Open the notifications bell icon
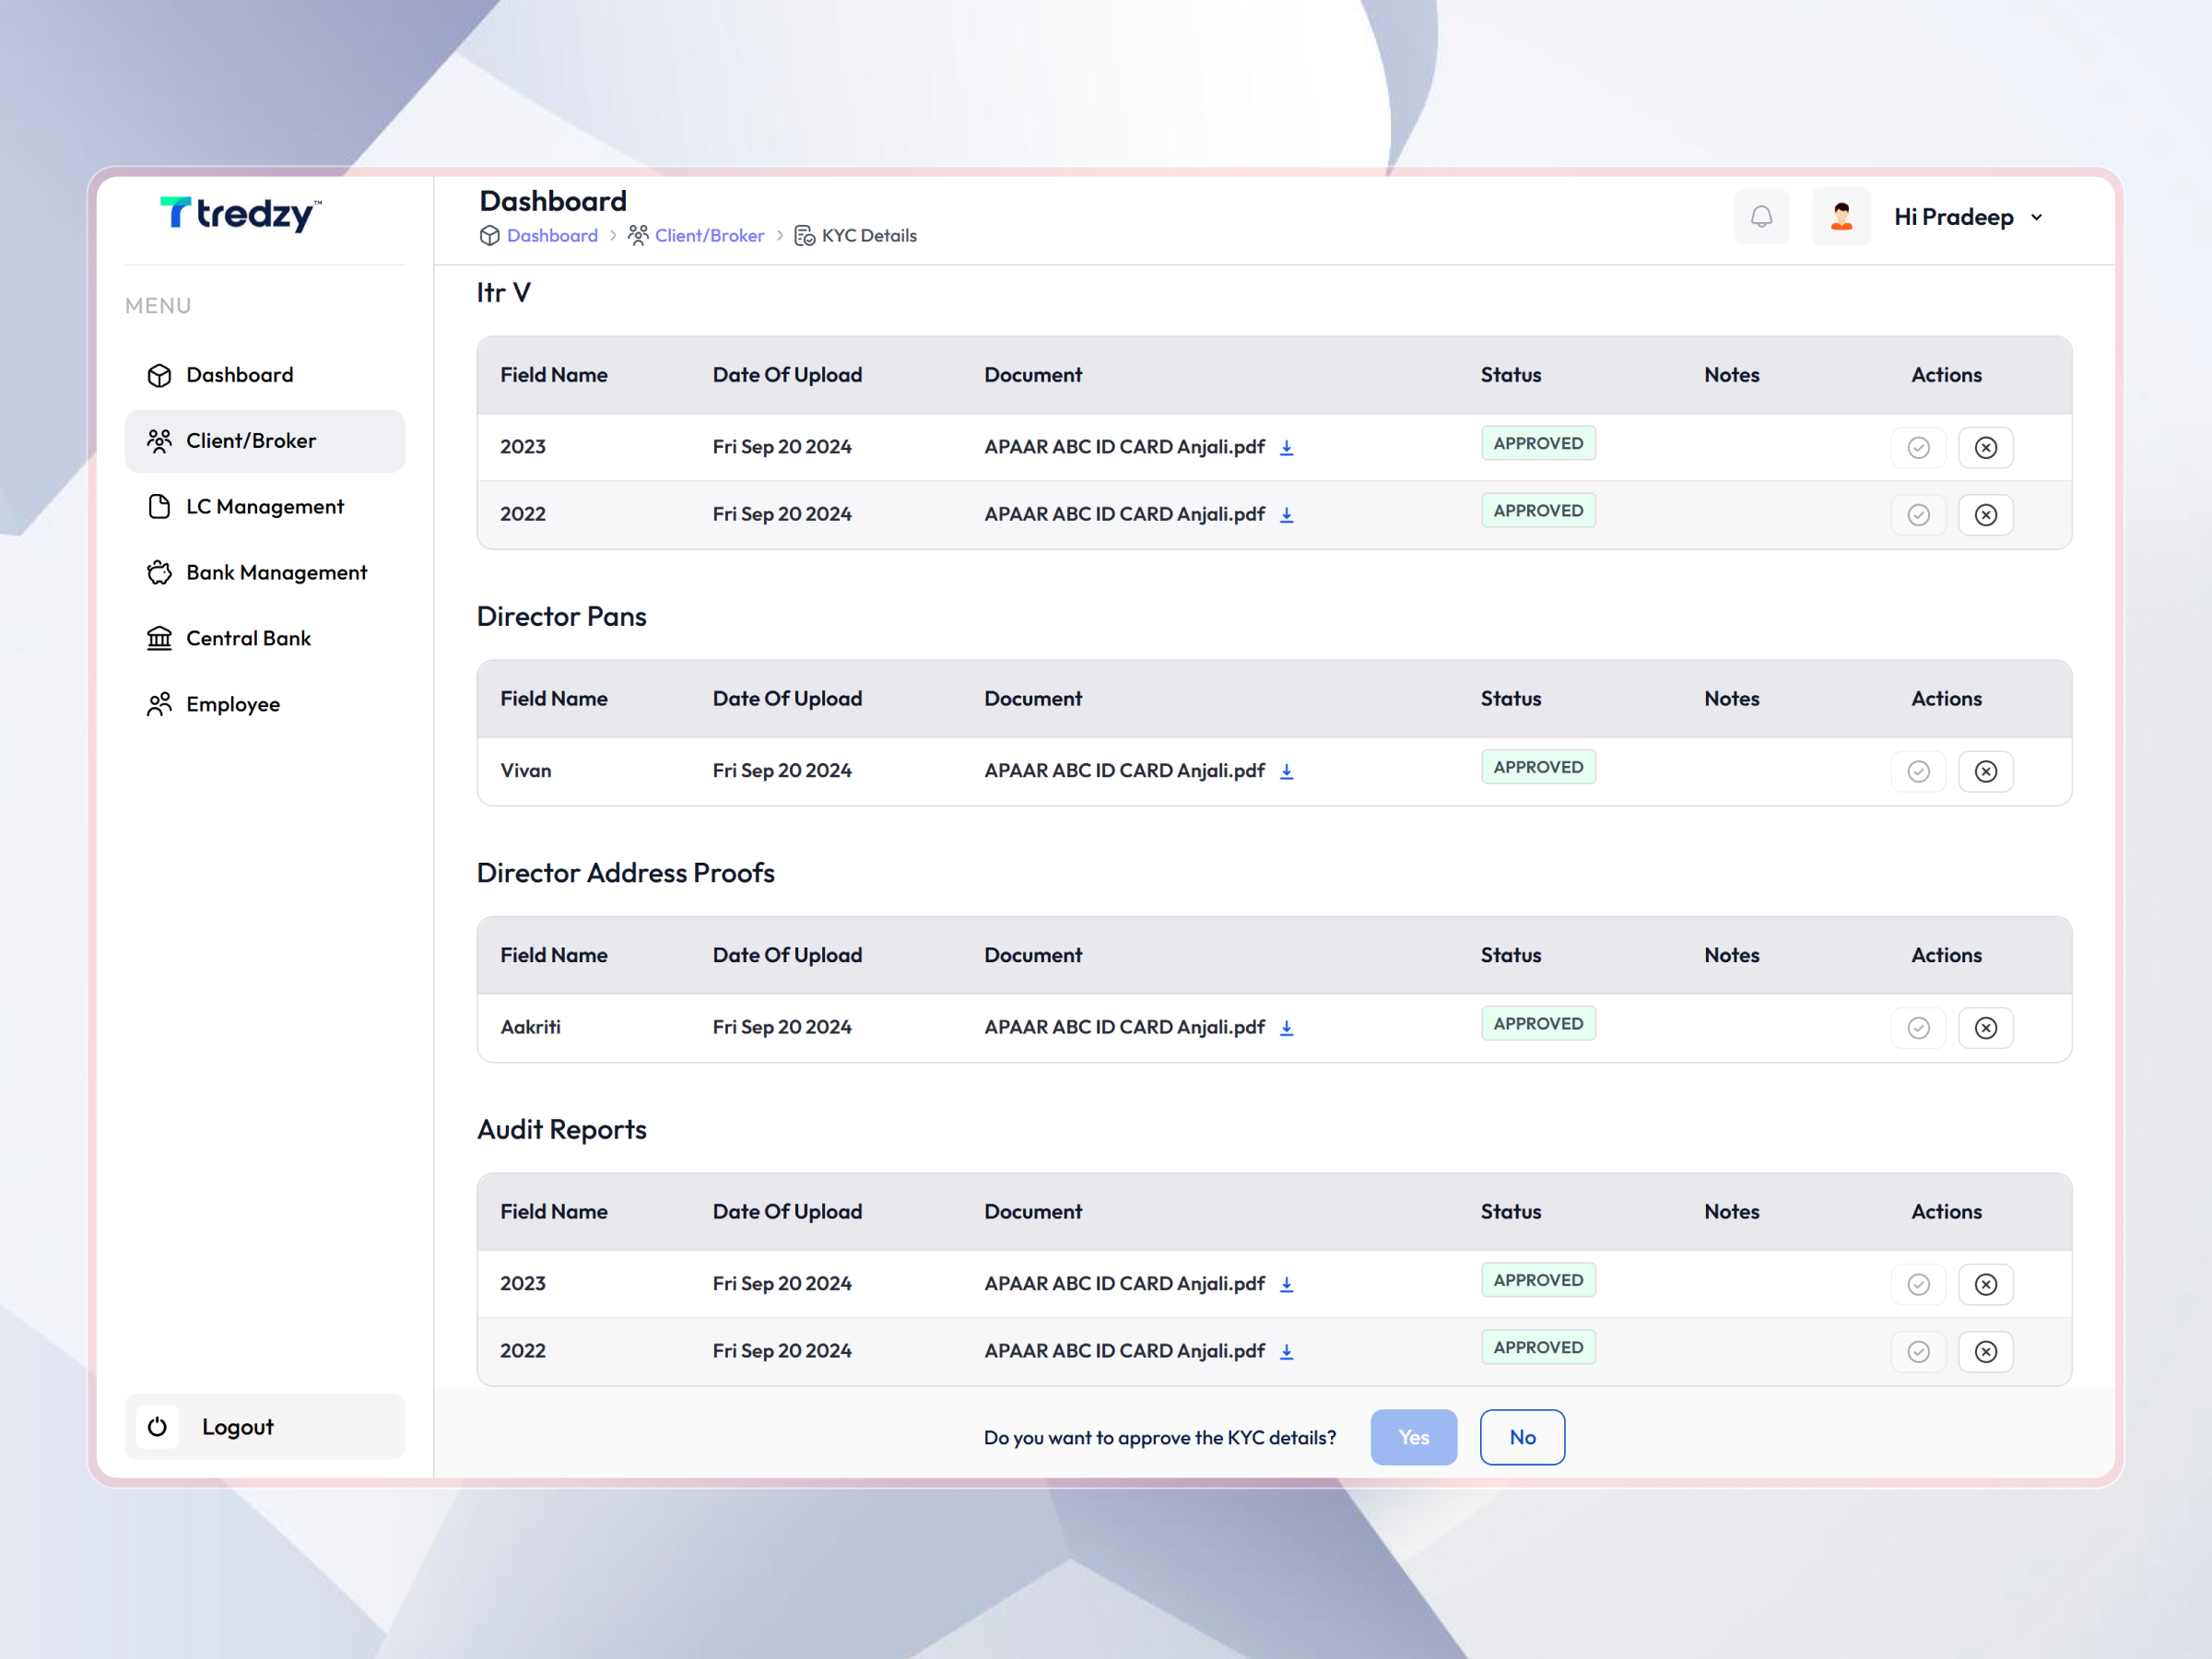2212x1659 pixels. [x=1762, y=216]
